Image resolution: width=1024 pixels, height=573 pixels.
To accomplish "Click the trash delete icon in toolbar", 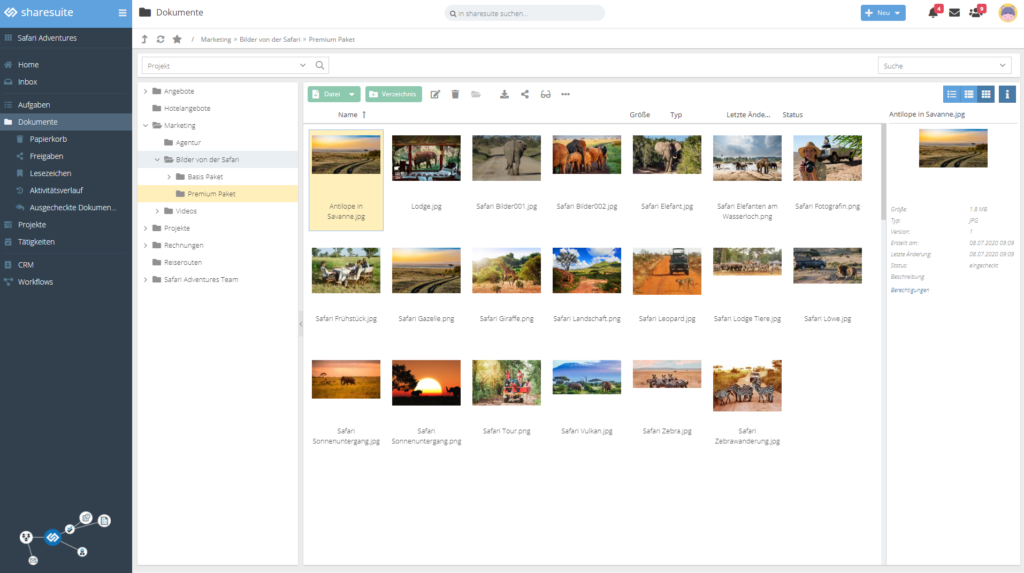I will pos(455,94).
